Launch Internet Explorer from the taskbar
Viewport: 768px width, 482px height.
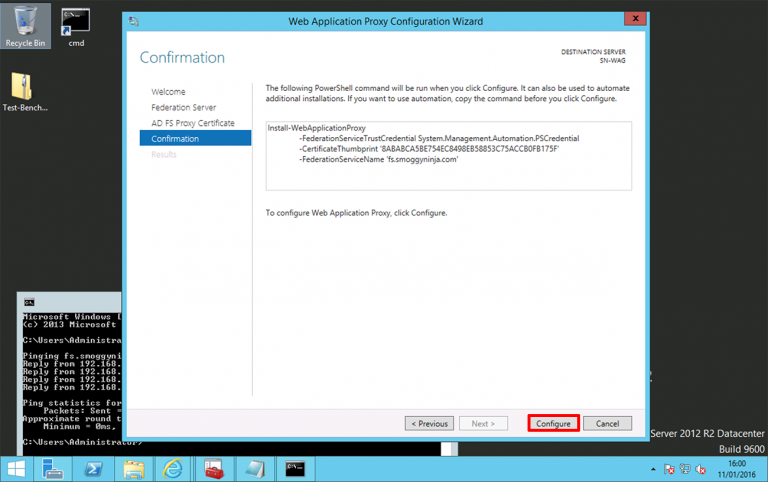coord(173,469)
